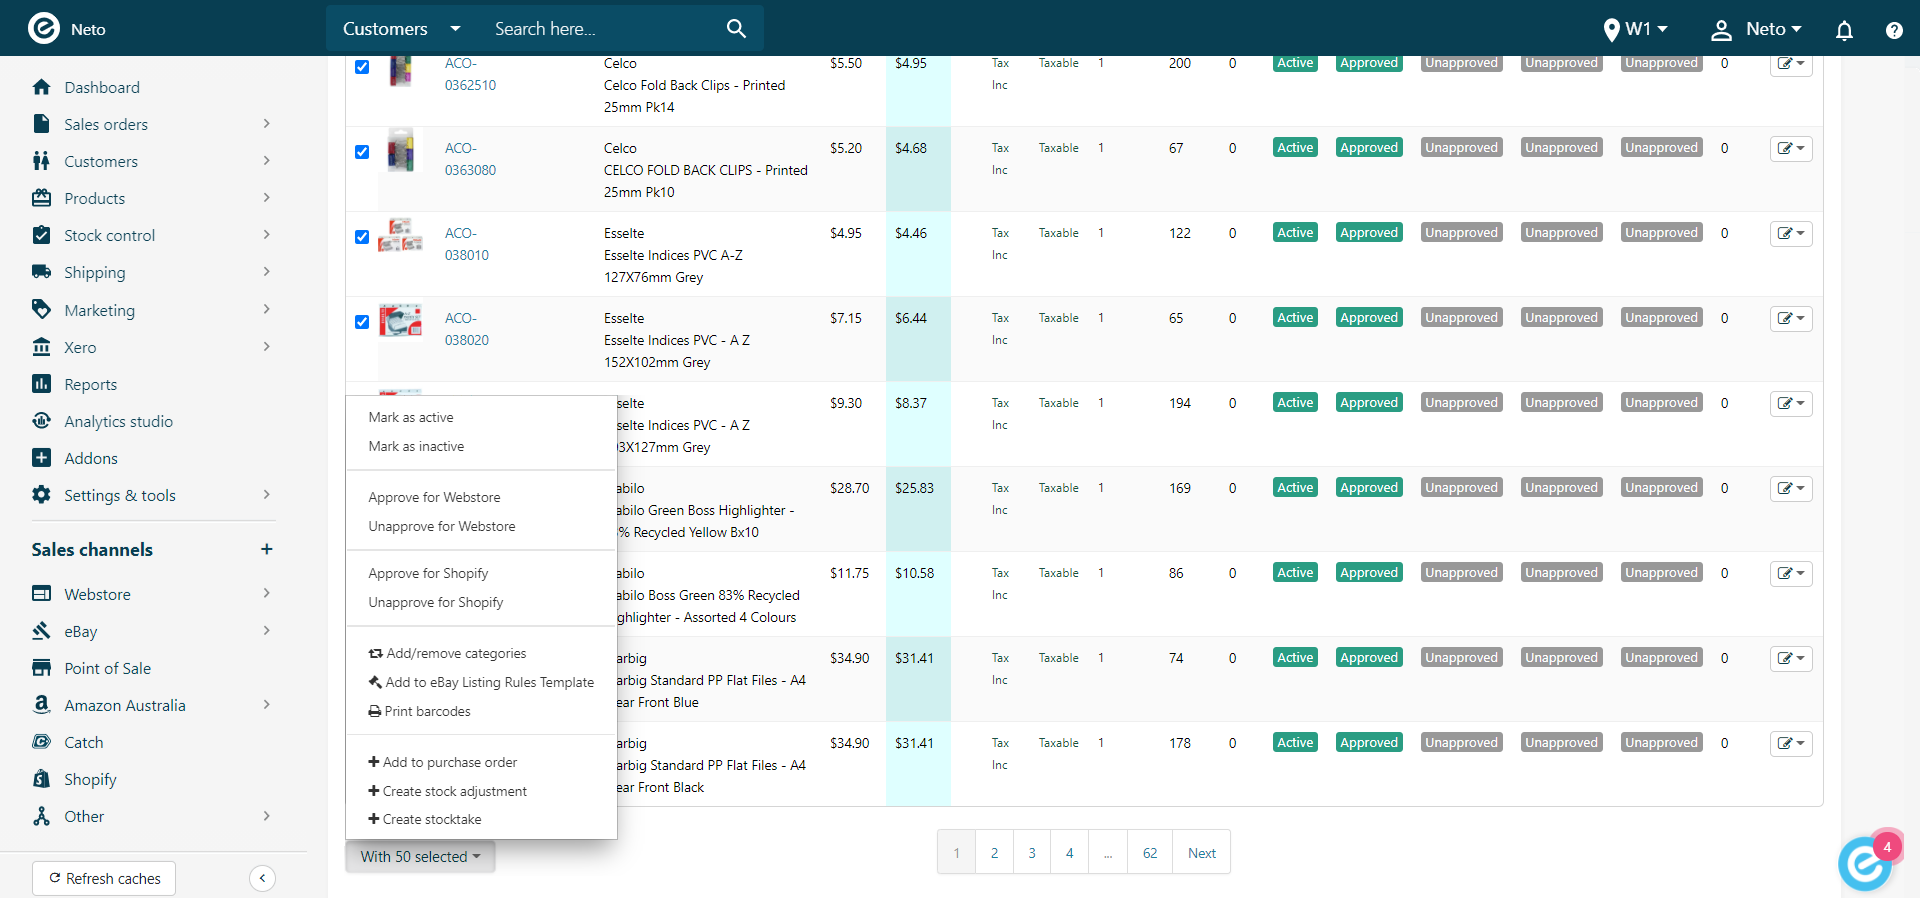
Task: Open Reports in sidebar
Action: tap(90, 384)
